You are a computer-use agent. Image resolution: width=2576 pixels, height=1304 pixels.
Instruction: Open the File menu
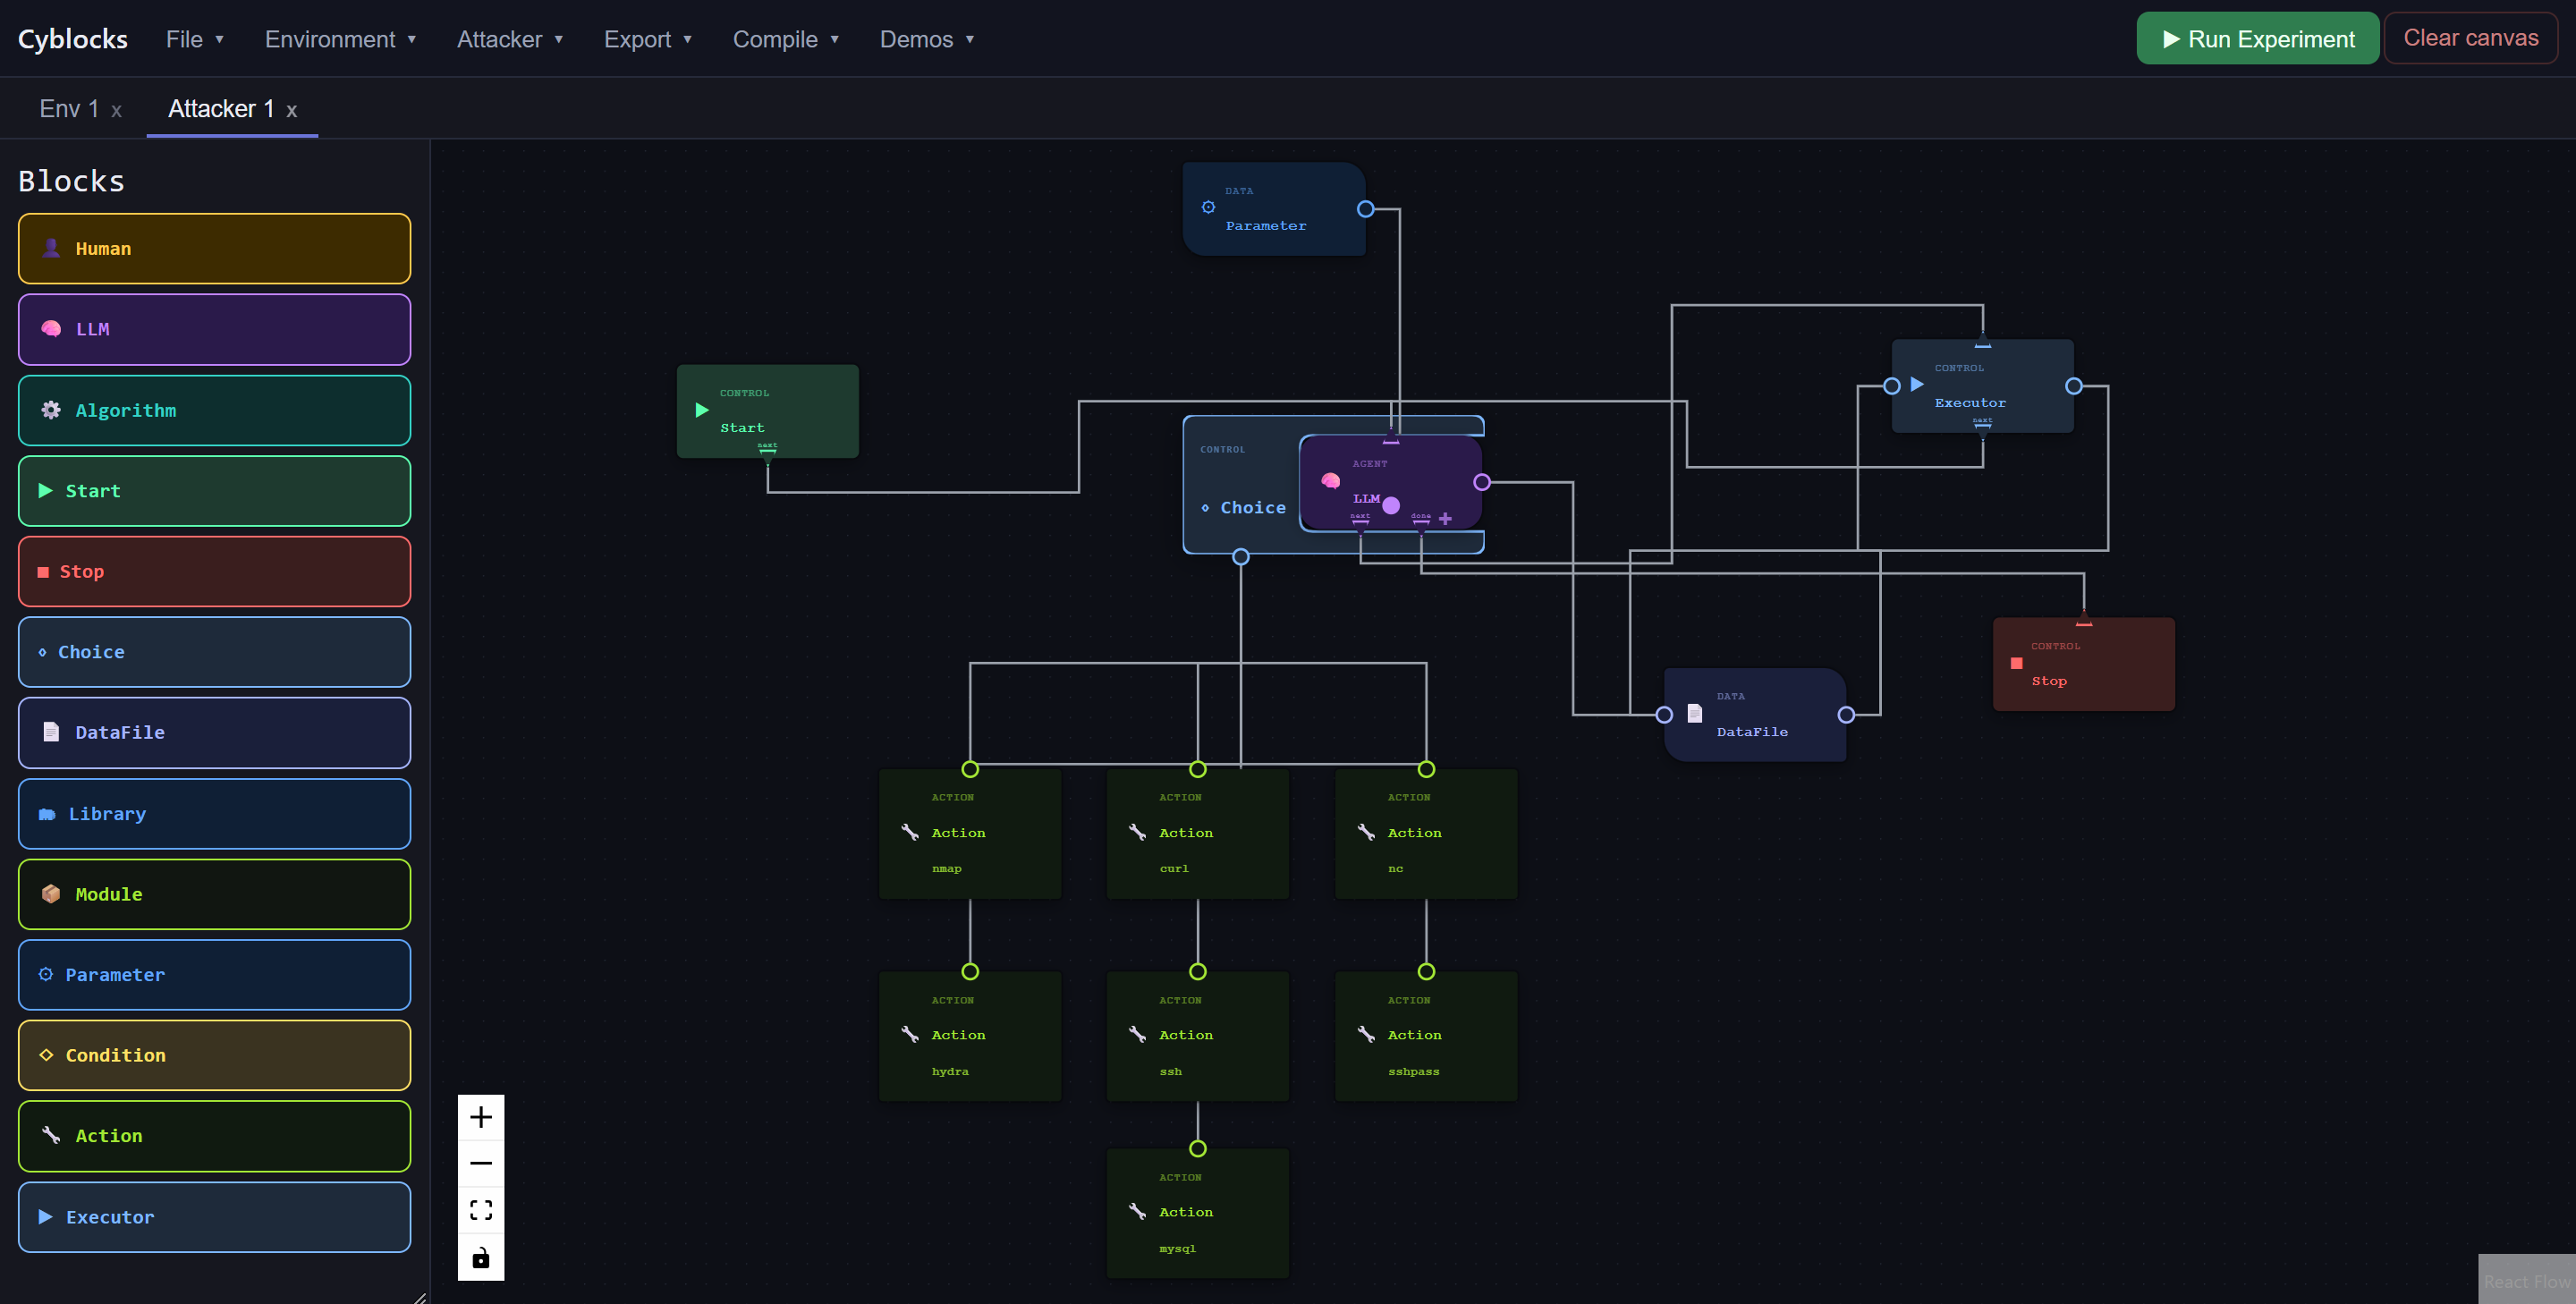[x=194, y=39]
